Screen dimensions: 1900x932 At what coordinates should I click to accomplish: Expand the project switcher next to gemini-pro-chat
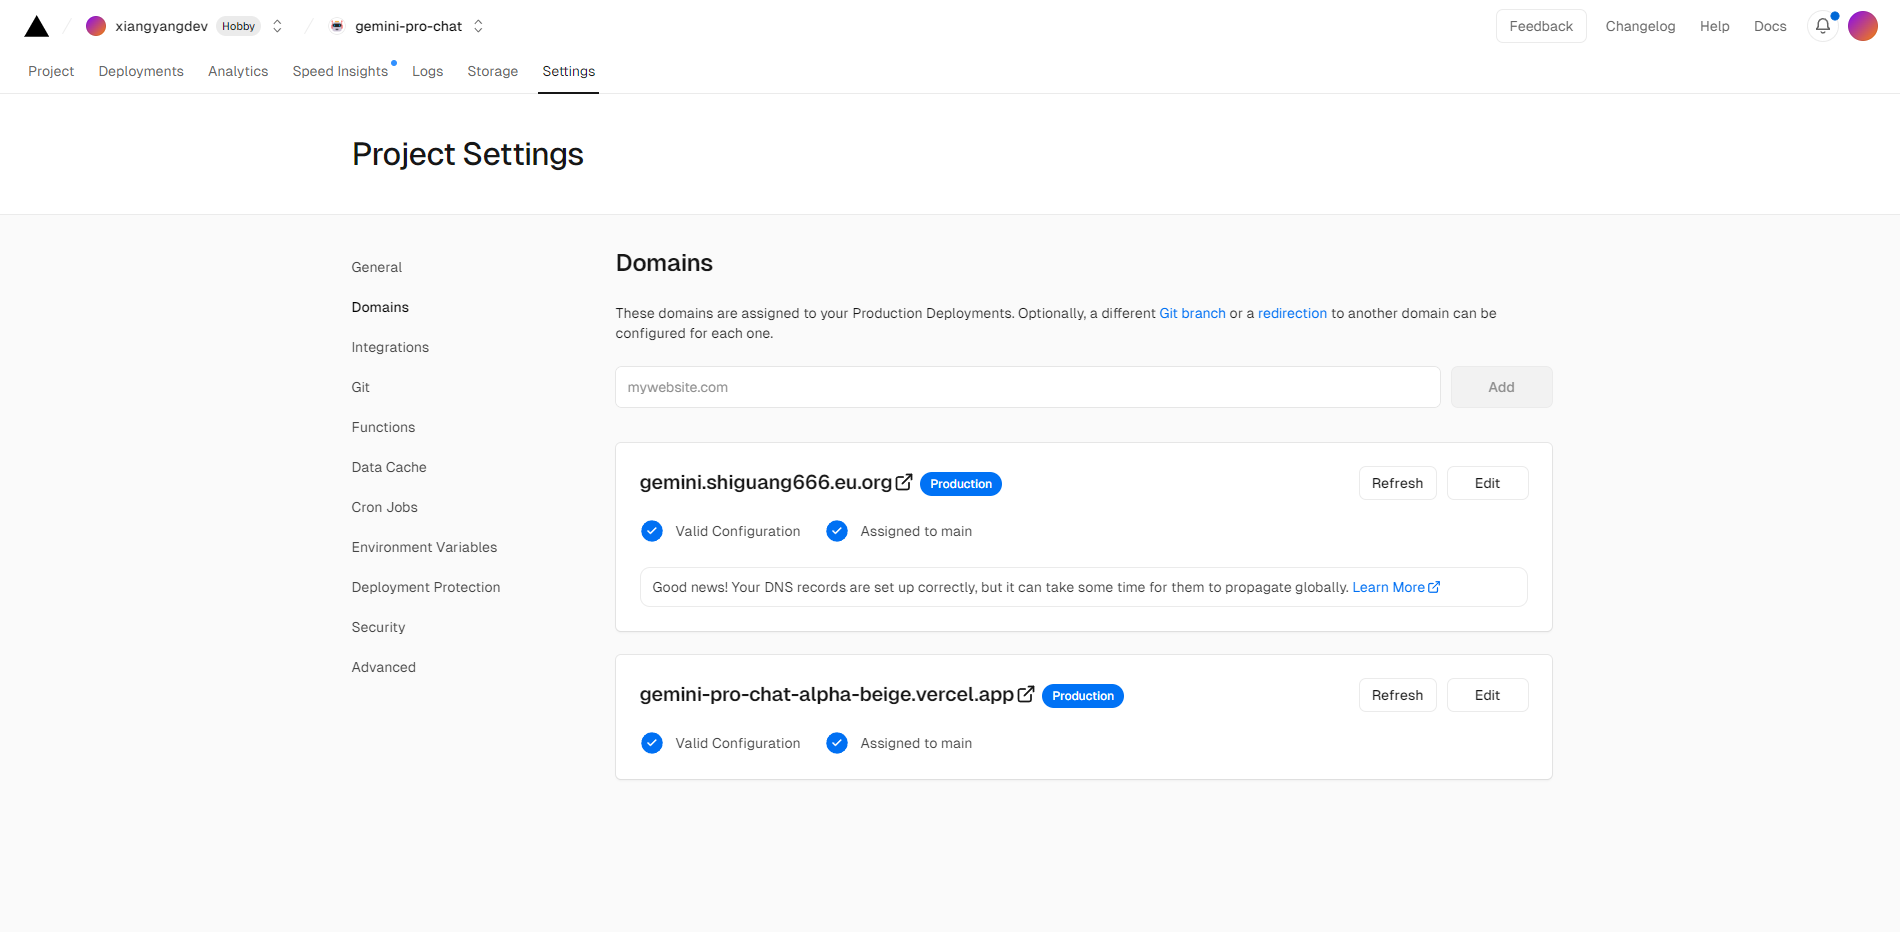(479, 26)
